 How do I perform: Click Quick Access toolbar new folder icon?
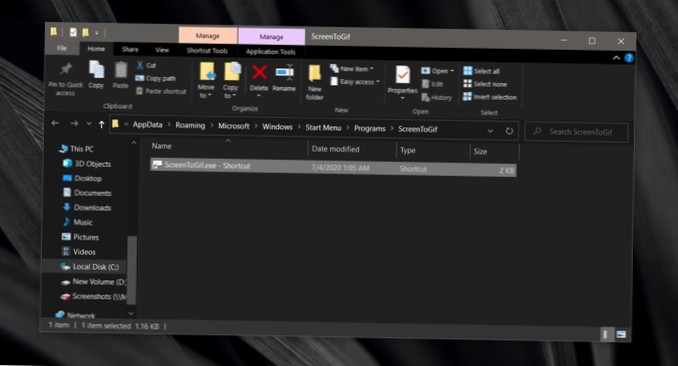pyautogui.click(x=86, y=32)
